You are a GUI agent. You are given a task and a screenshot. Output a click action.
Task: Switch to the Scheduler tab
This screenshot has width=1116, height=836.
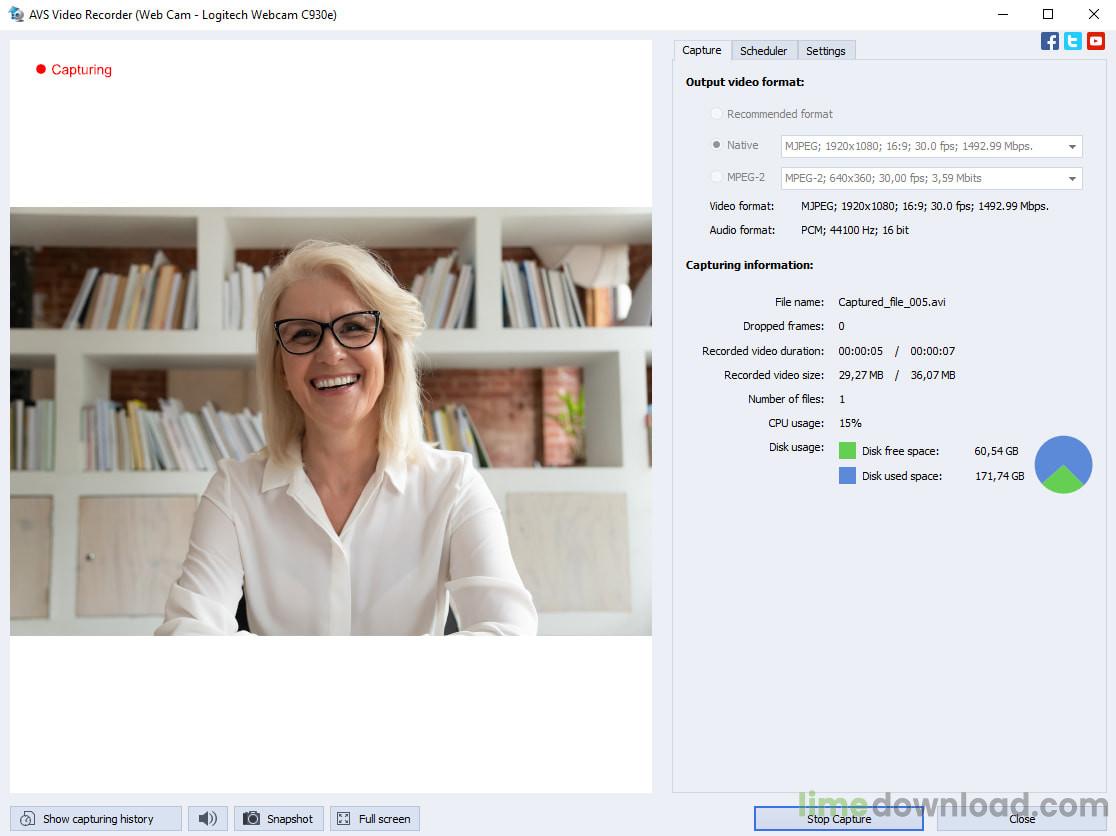point(764,51)
